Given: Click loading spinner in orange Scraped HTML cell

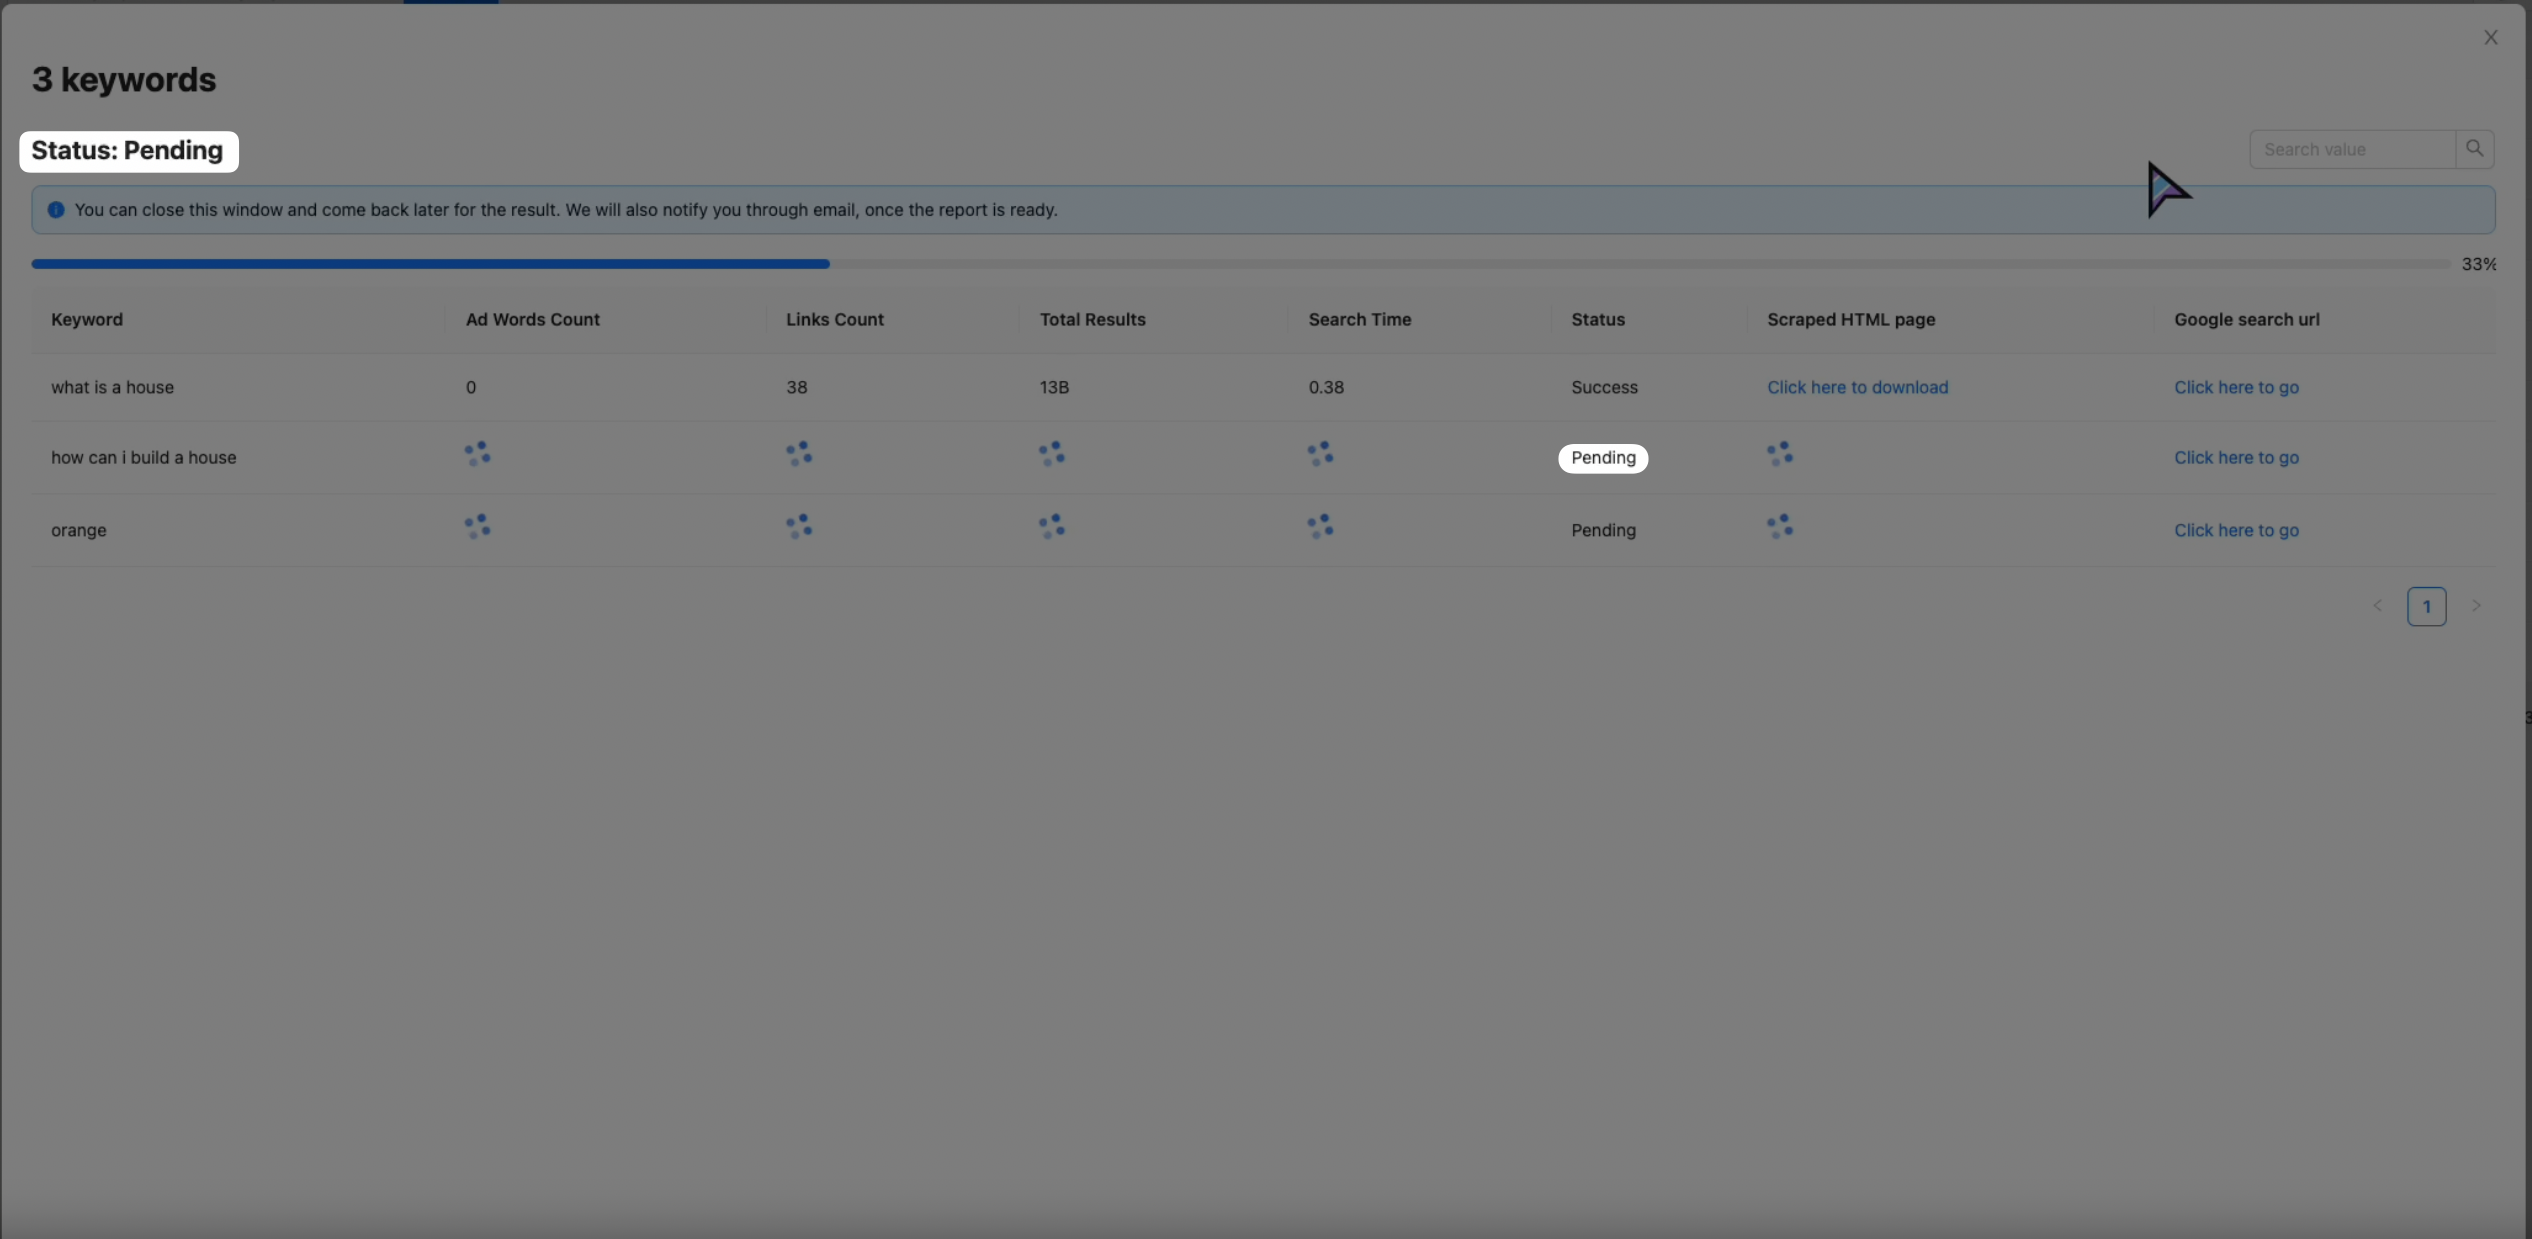Looking at the screenshot, I should 1780,526.
